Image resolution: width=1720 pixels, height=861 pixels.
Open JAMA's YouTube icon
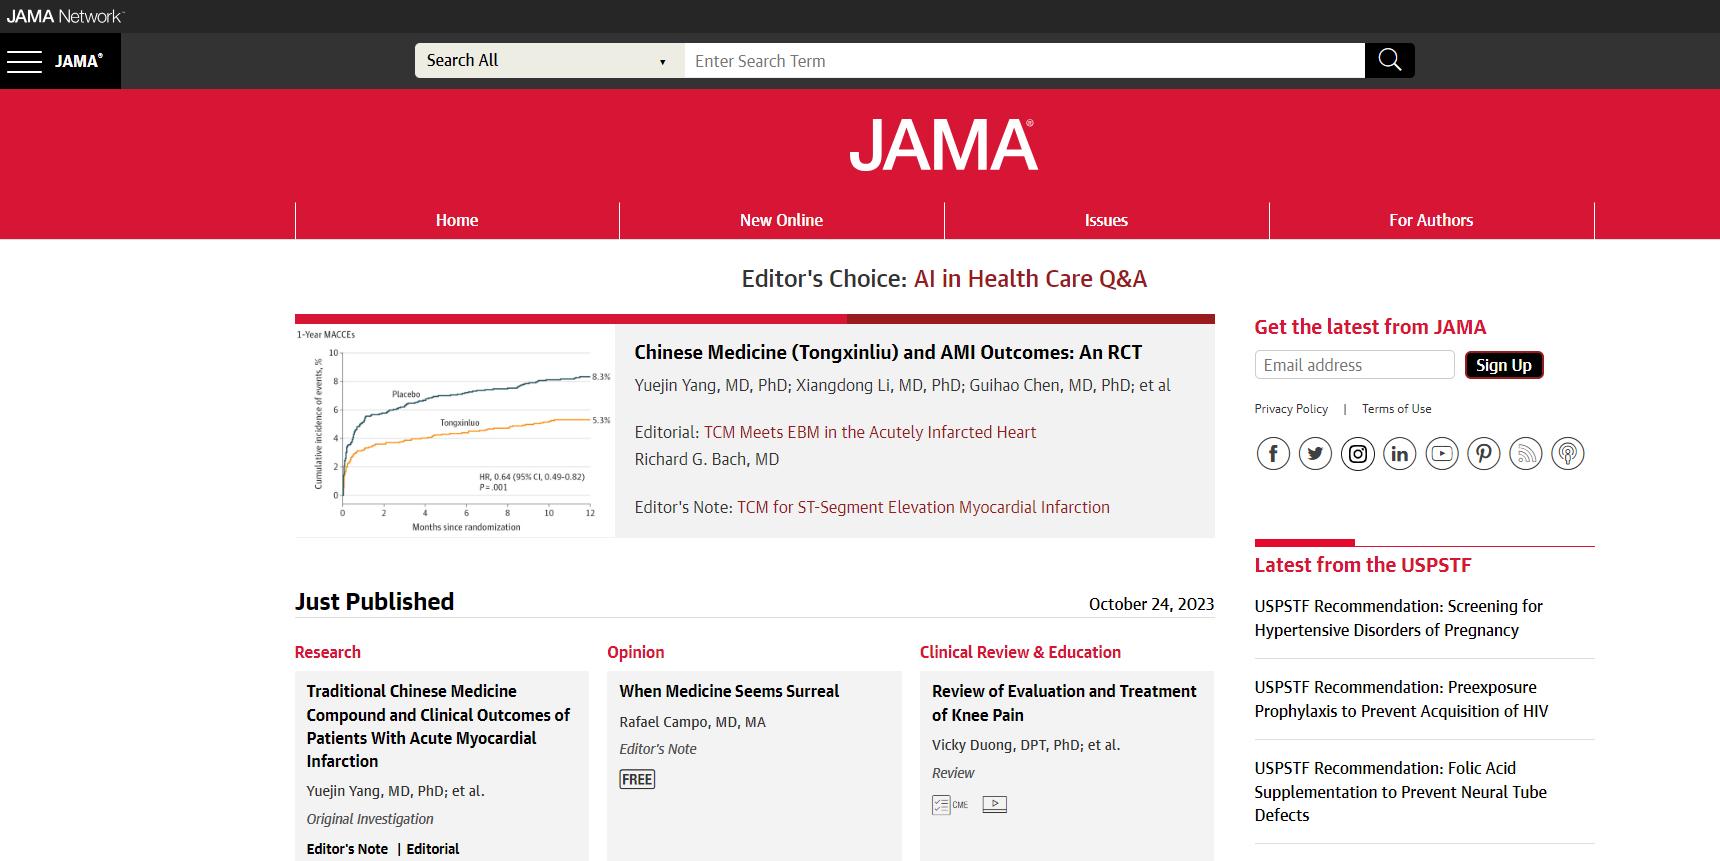click(1442, 454)
